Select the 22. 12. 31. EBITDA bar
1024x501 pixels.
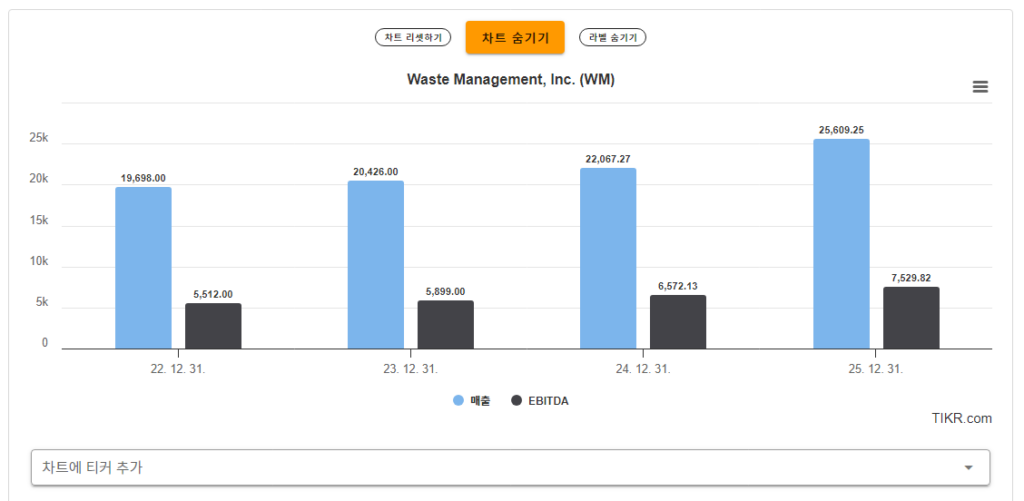tap(213, 326)
